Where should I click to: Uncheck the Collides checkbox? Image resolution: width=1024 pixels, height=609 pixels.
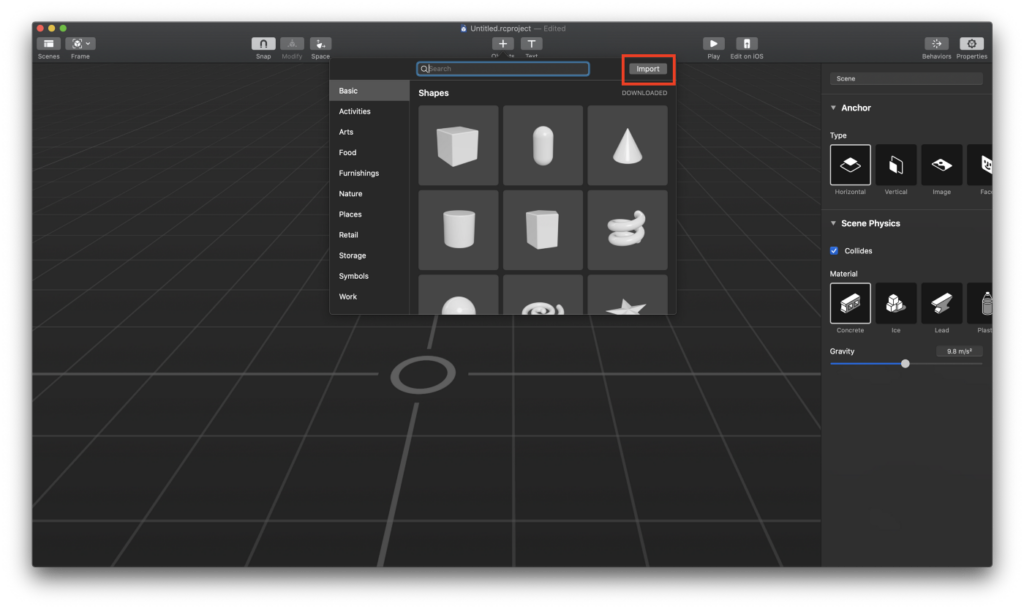834,251
